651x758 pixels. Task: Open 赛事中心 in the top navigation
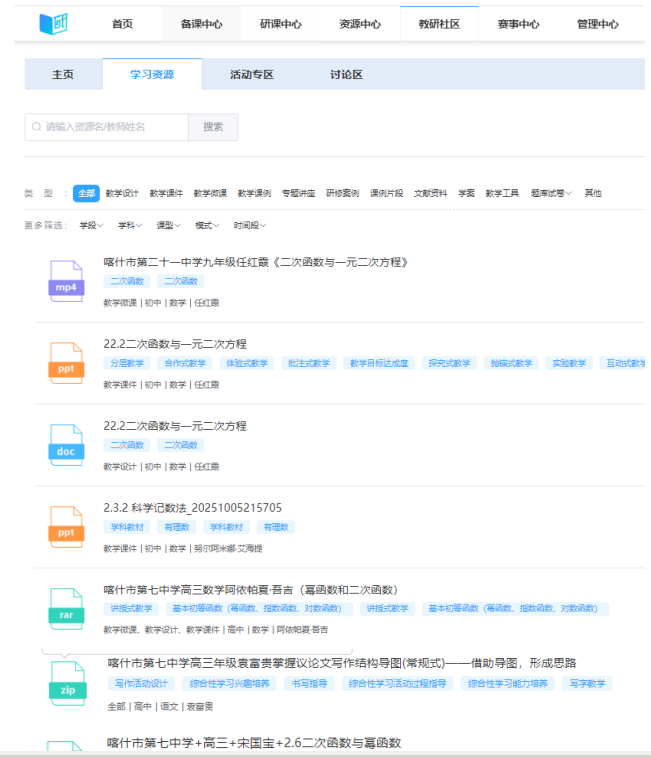pyautogui.click(x=519, y=24)
